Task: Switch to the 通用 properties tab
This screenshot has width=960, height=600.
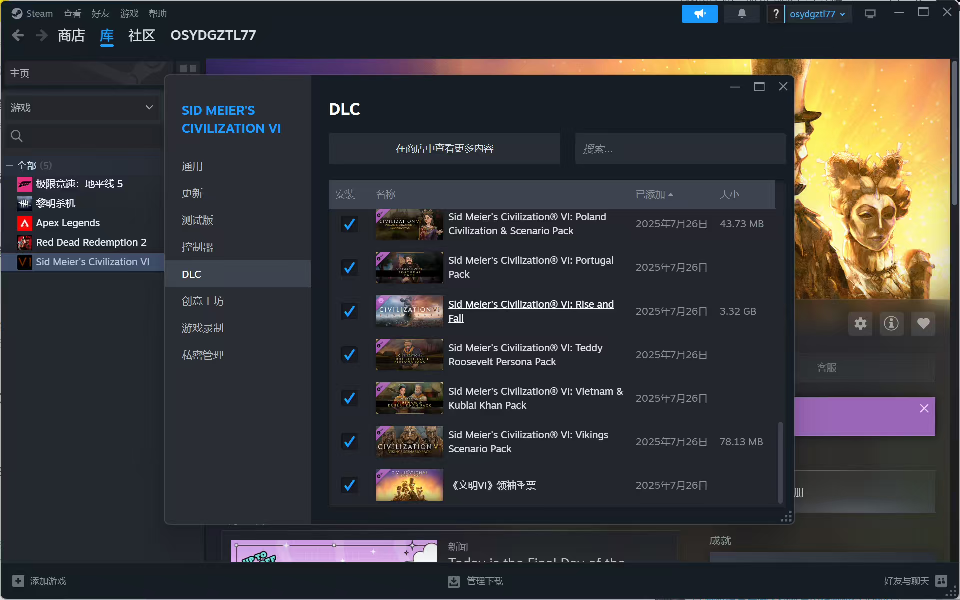Action: tap(238, 167)
